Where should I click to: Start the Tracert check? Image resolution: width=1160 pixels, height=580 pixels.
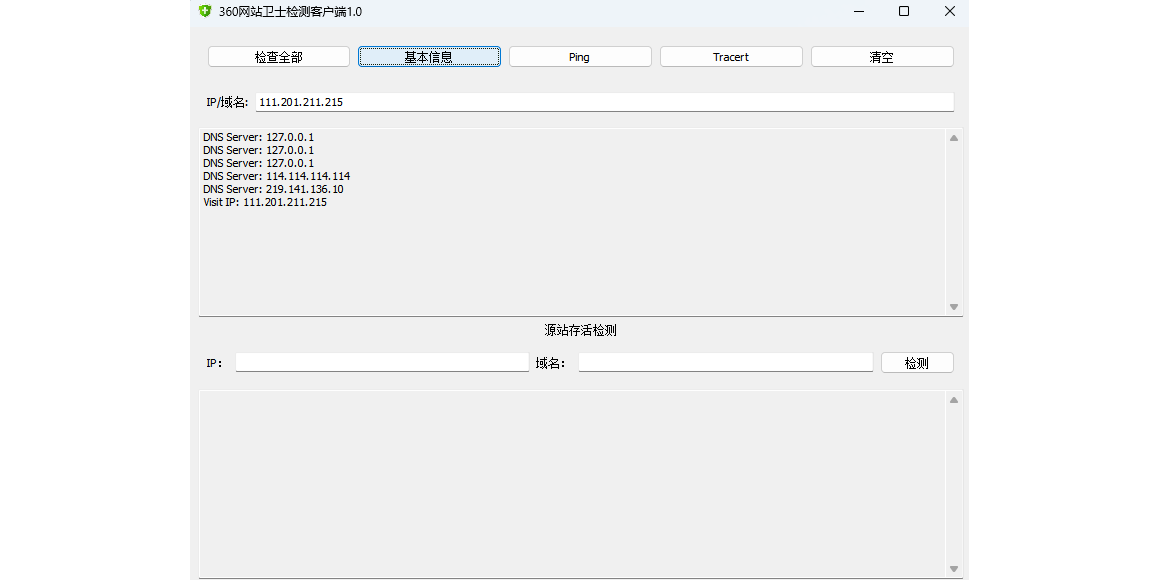pyautogui.click(x=731, y=57)
